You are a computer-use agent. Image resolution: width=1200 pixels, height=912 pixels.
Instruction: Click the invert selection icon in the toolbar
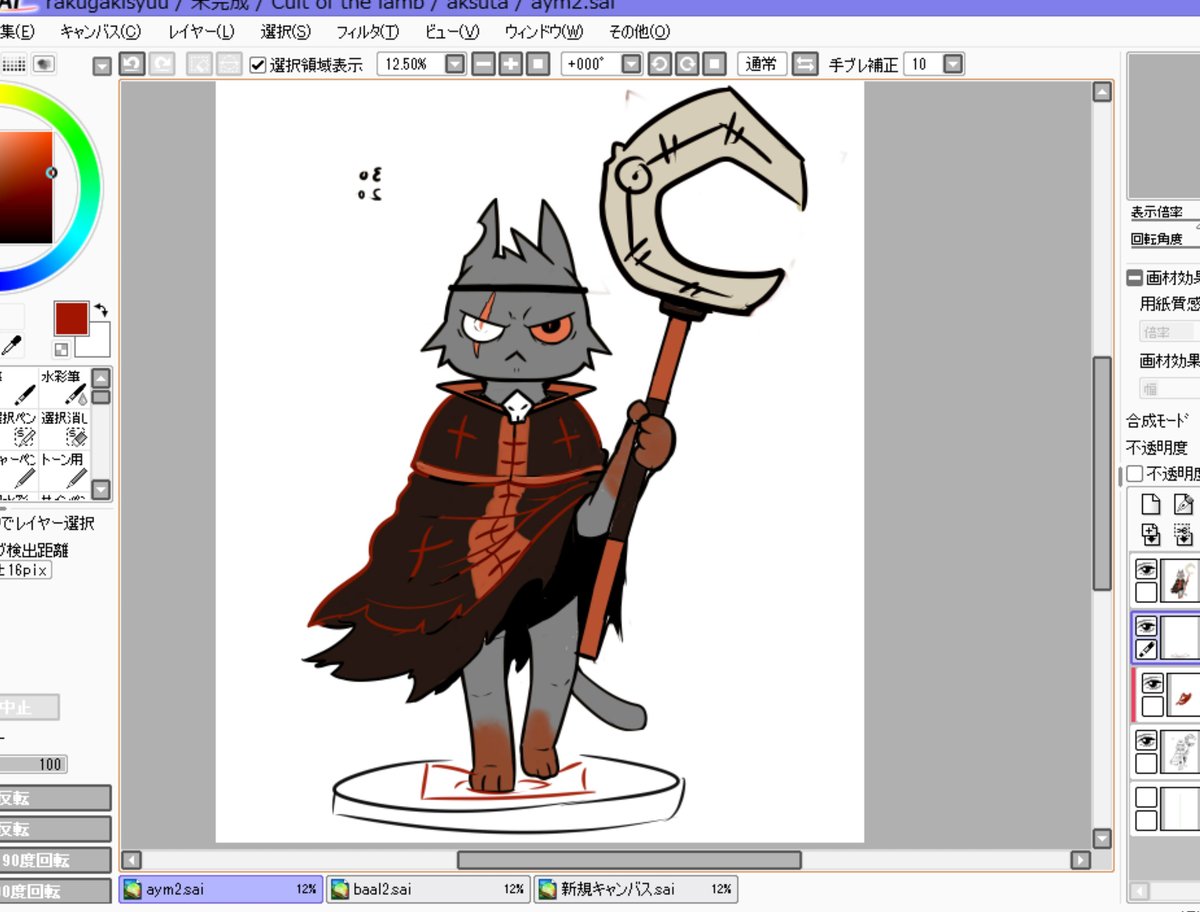[x=228, y=64]
